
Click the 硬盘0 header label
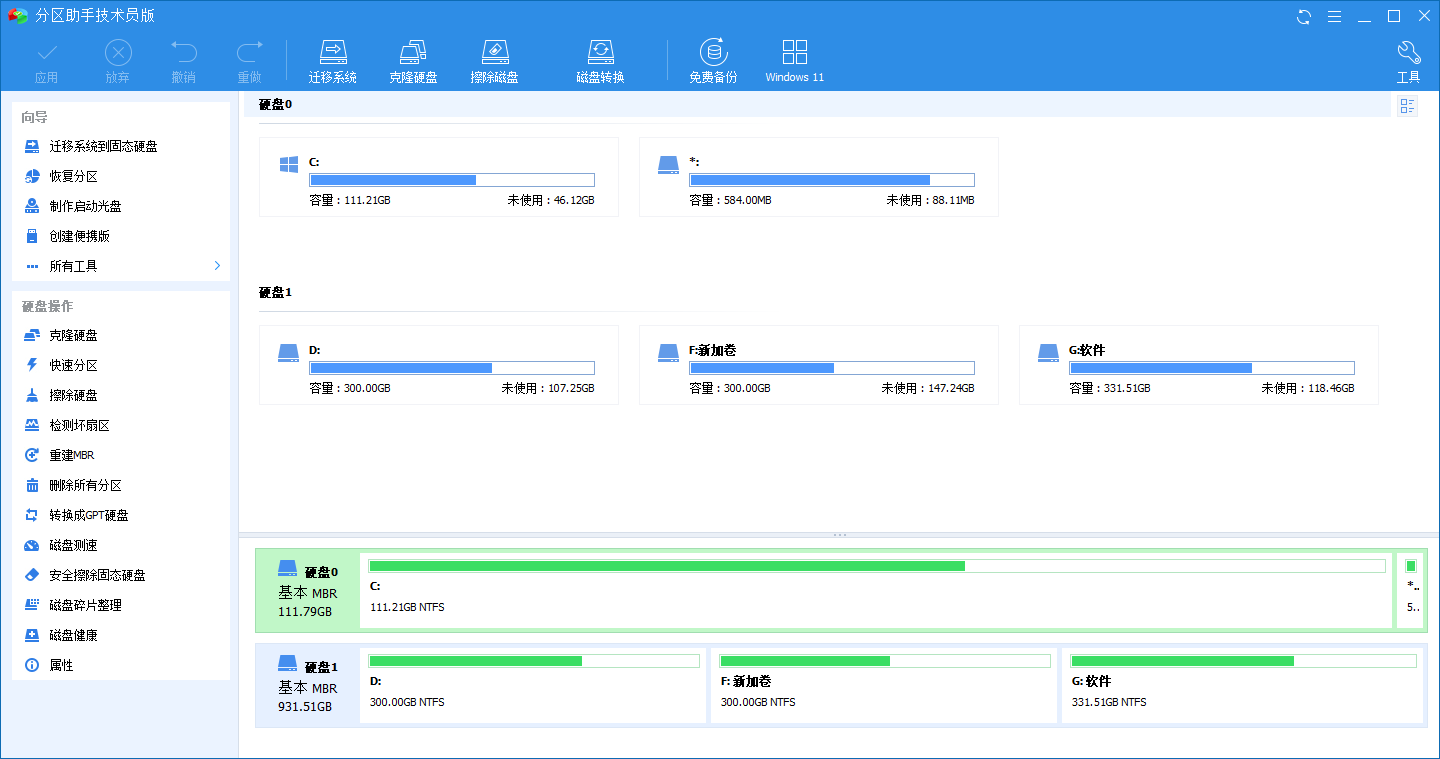click(275, 104)
